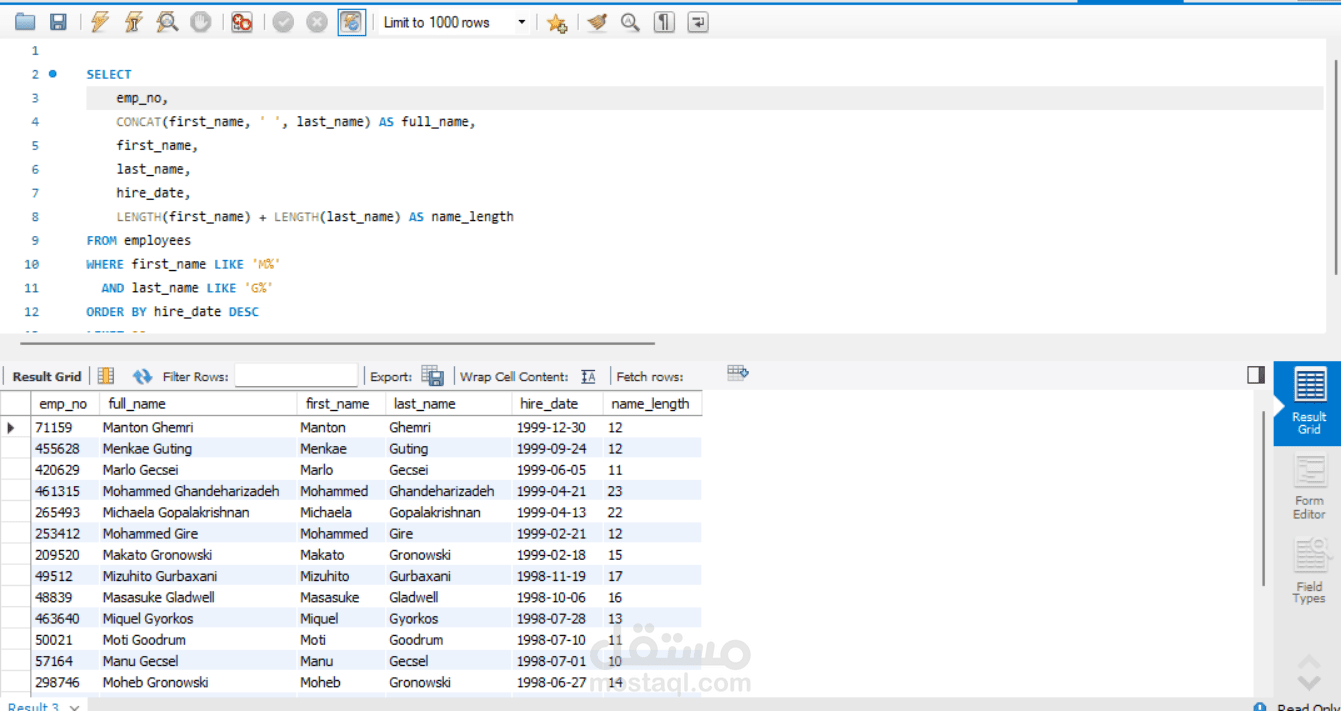
Task: Sort by first_name column header
Action: (340, 404)
